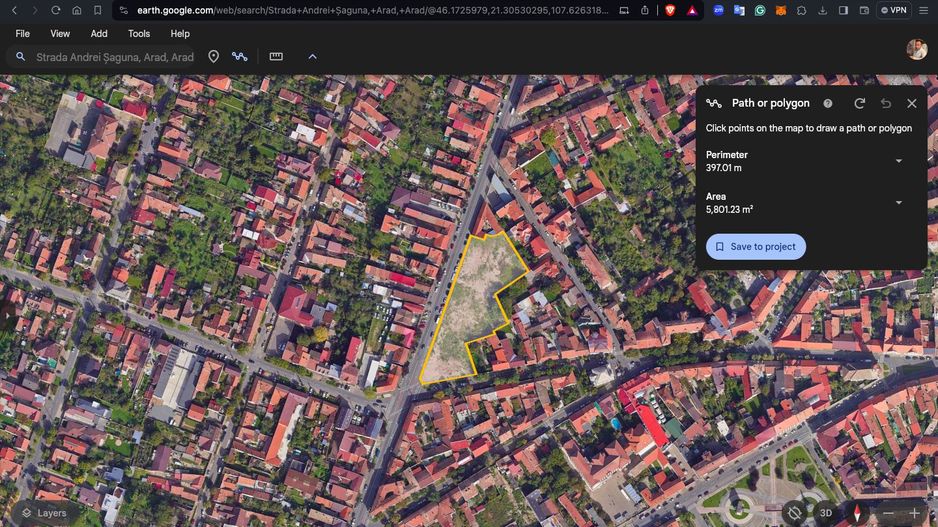Image resolution: width=938 pixels, height=527 pixels.
Task: Select the draw path or polygon tool
Action: tap(240, 57)
